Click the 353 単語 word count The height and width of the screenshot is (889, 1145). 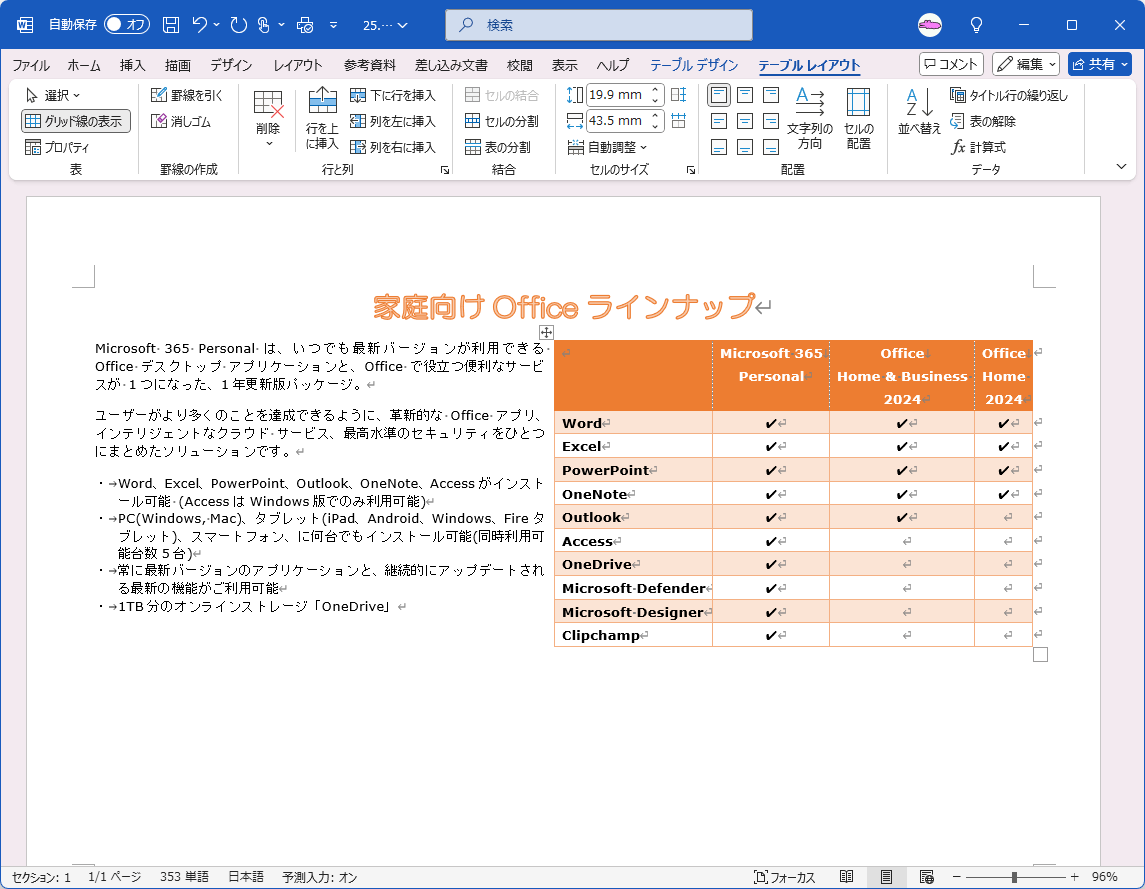click(184, 877)
